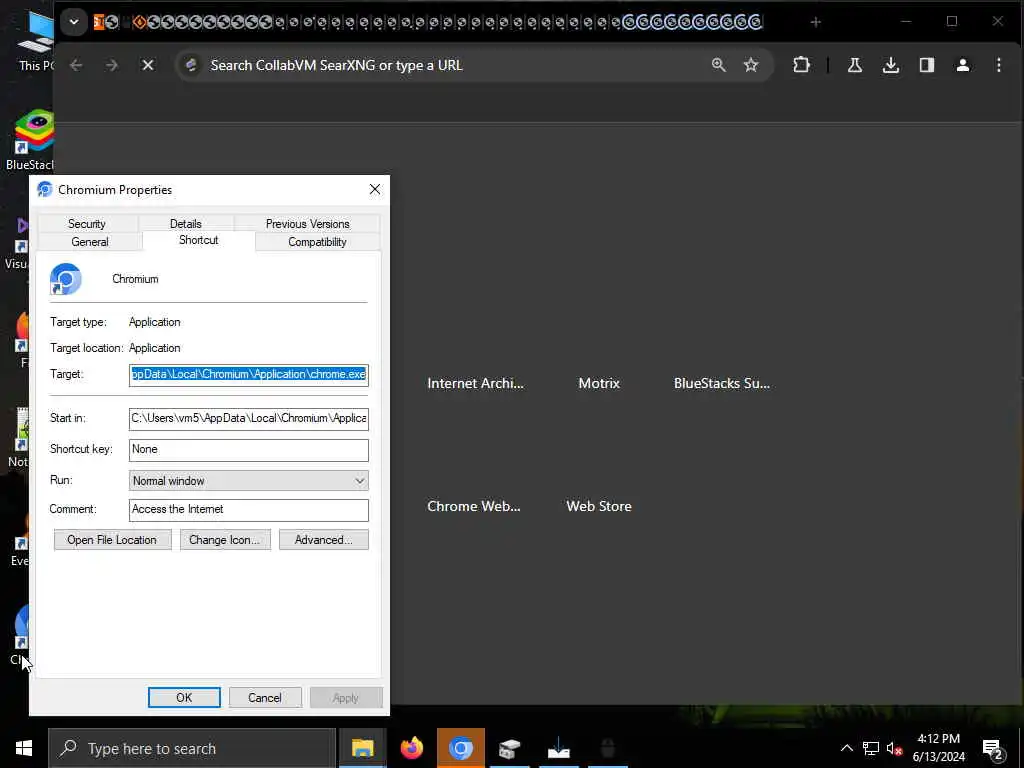
Task: Expand the Run window mode dropdown
Action: point(249,481)
